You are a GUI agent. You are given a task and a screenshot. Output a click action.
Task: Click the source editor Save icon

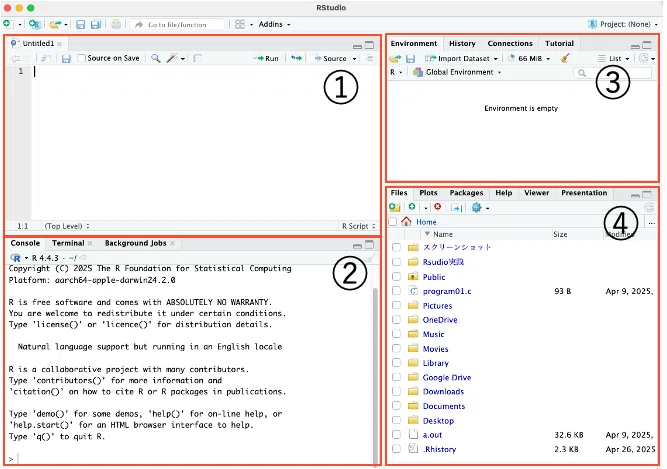(66, 58)
